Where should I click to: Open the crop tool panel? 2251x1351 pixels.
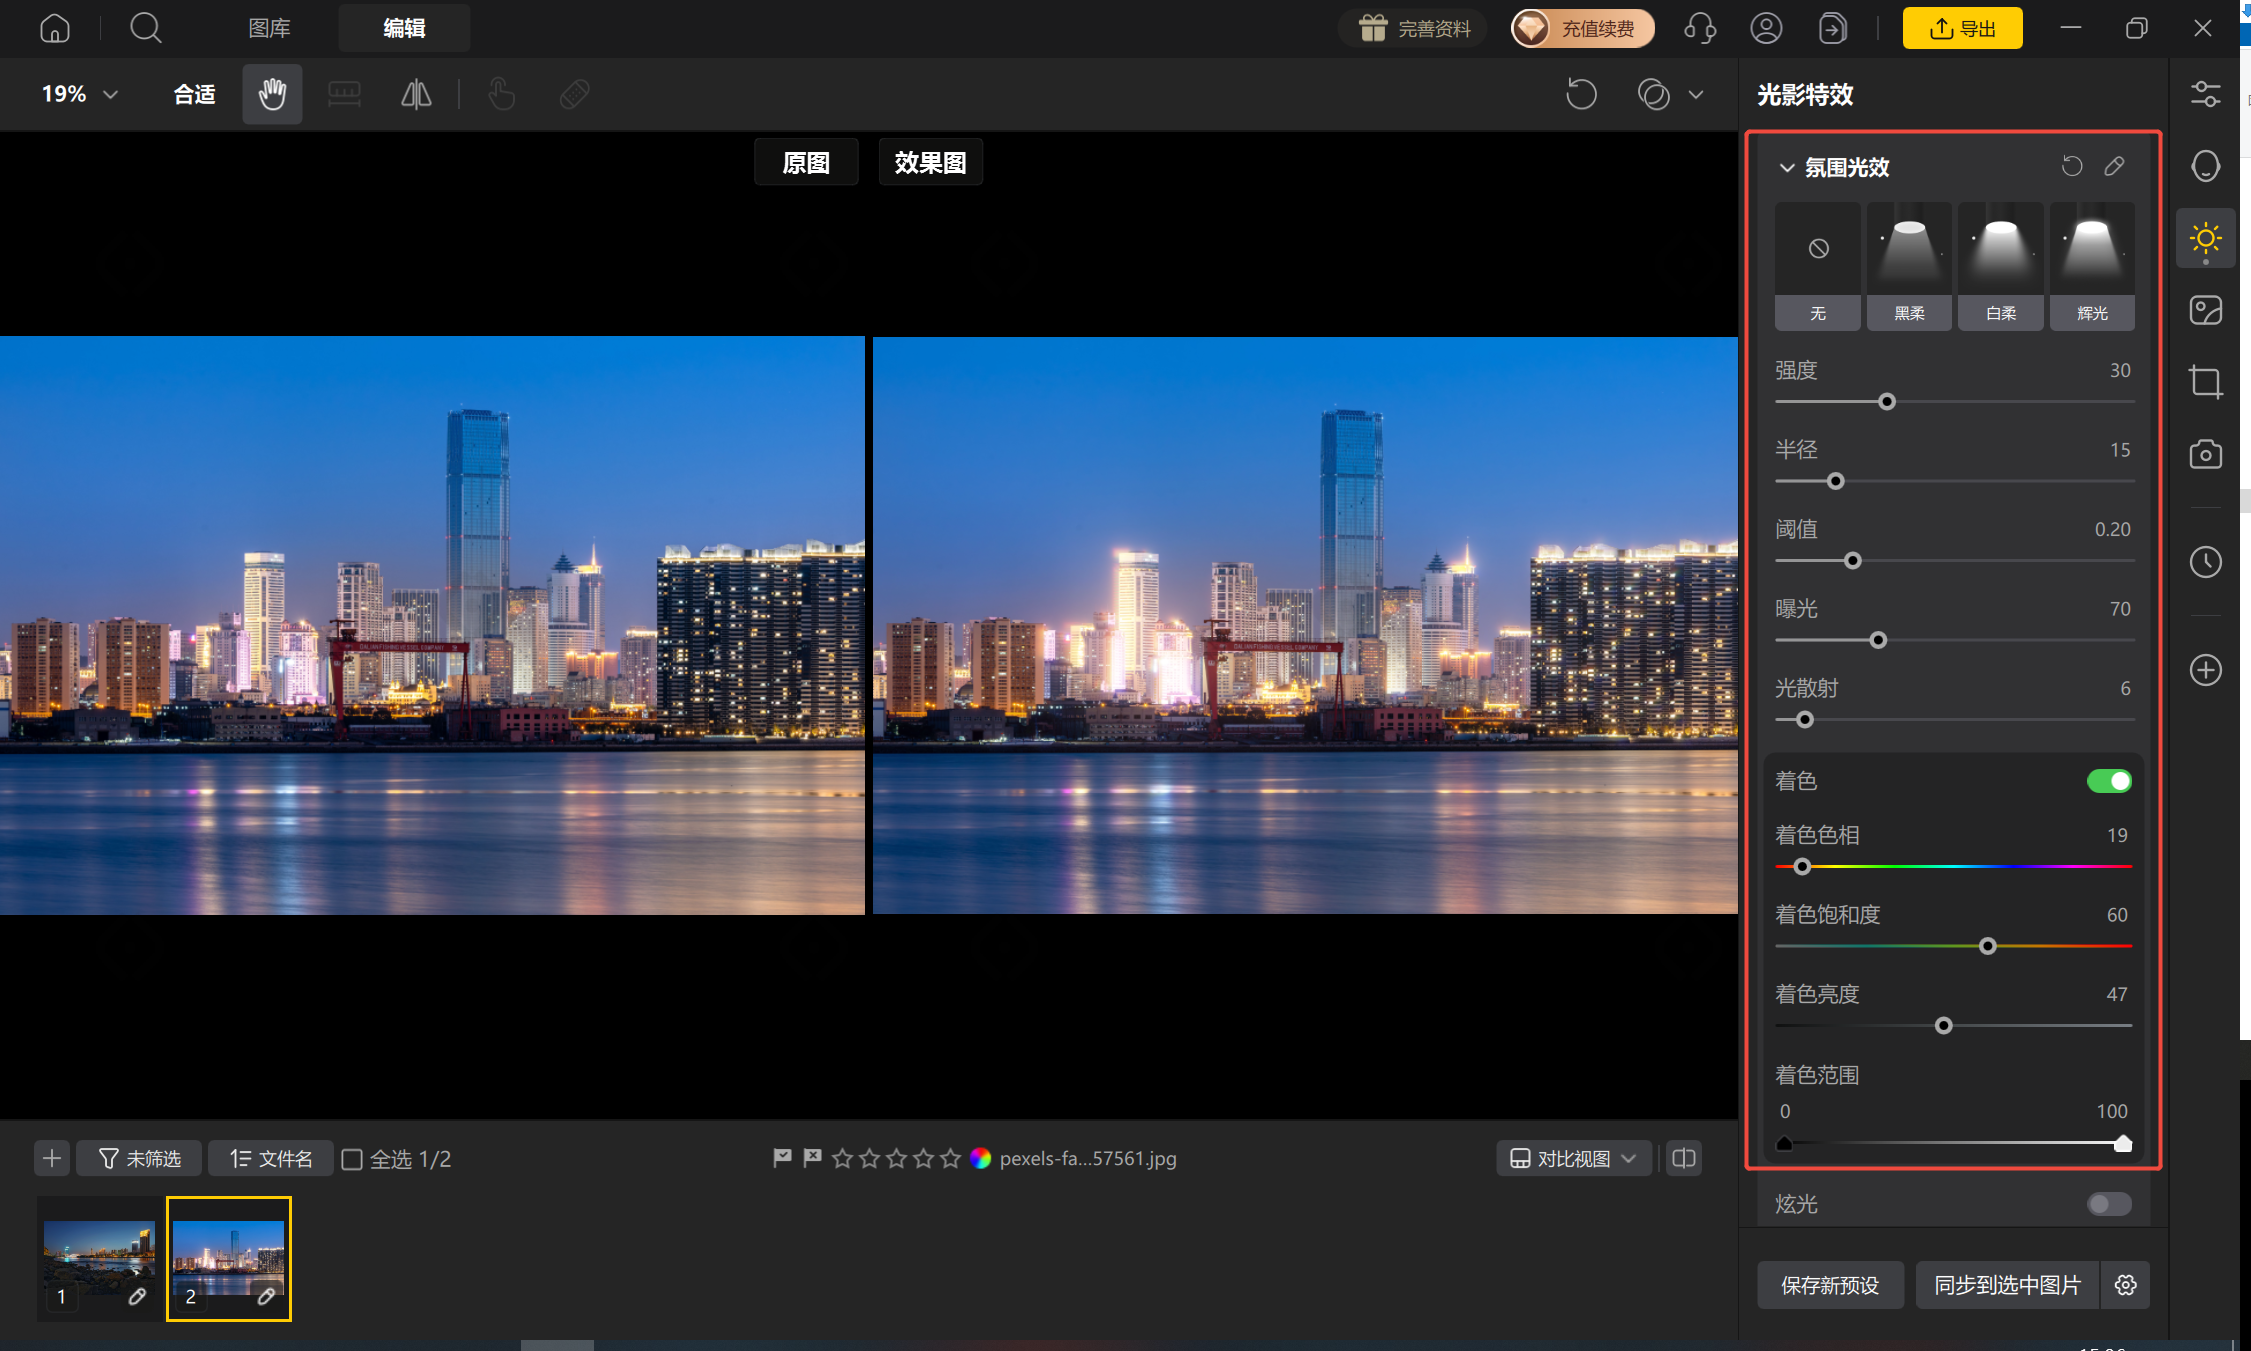tap(2205, 382)
